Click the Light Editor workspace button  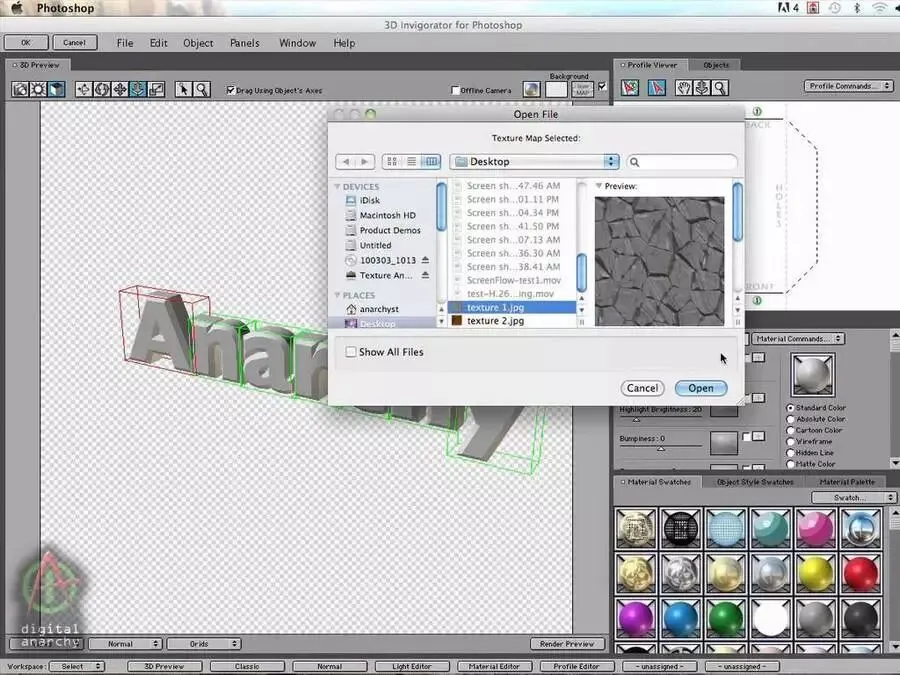click(412, 666)
